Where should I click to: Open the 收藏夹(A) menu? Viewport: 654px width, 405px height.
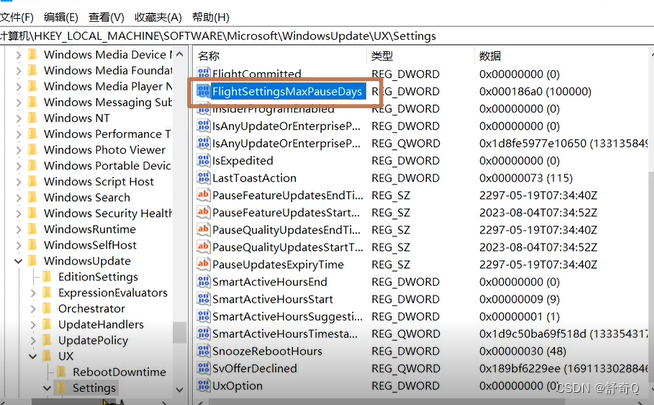(158, 17)
